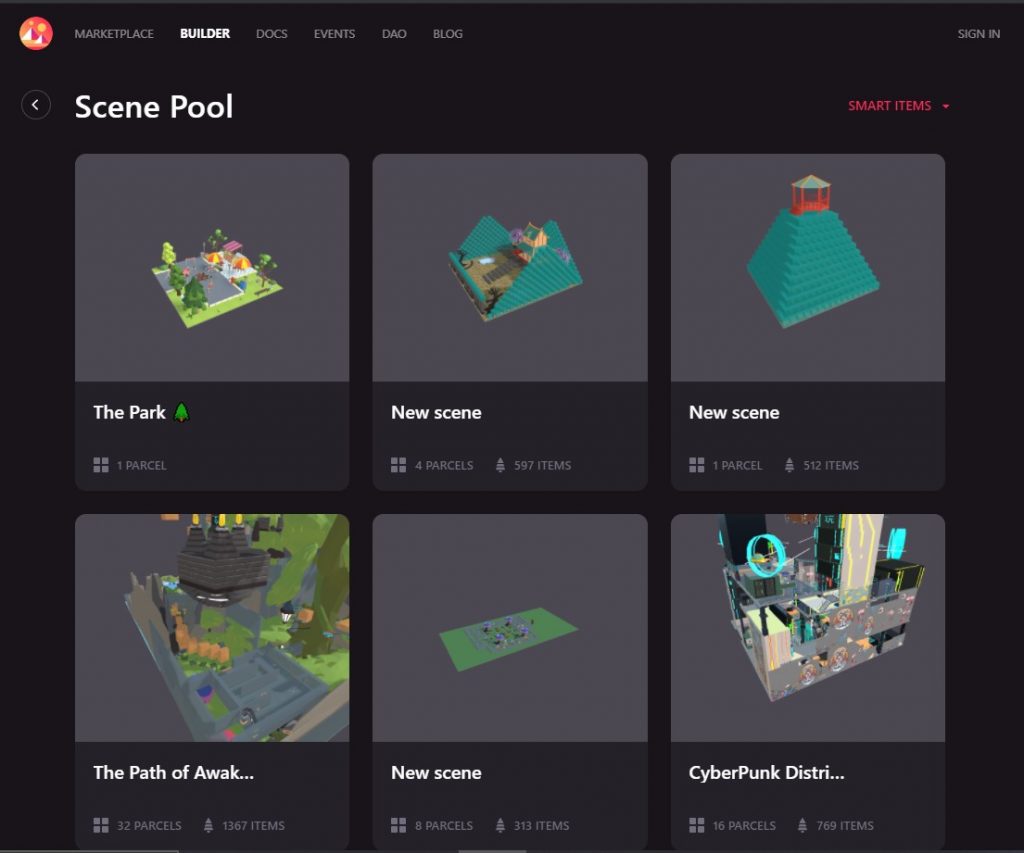
Task: Click the parcel grid icon under The Park
Action: [x=101, y=465]
